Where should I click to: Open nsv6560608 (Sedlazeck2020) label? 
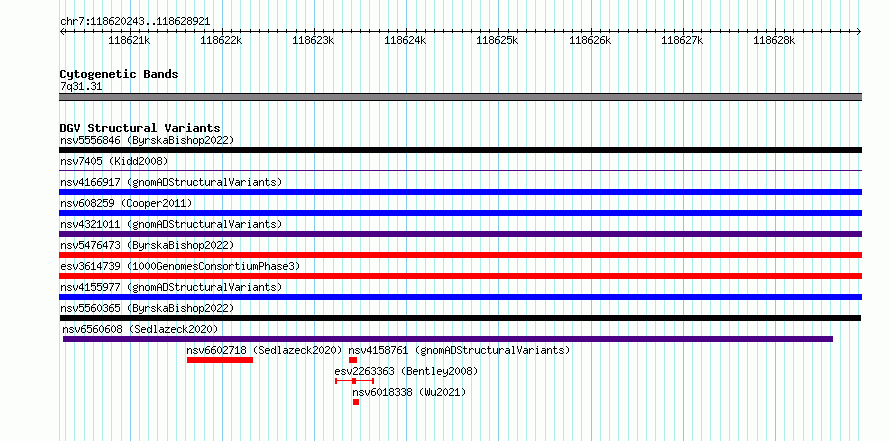pos(140,329)
